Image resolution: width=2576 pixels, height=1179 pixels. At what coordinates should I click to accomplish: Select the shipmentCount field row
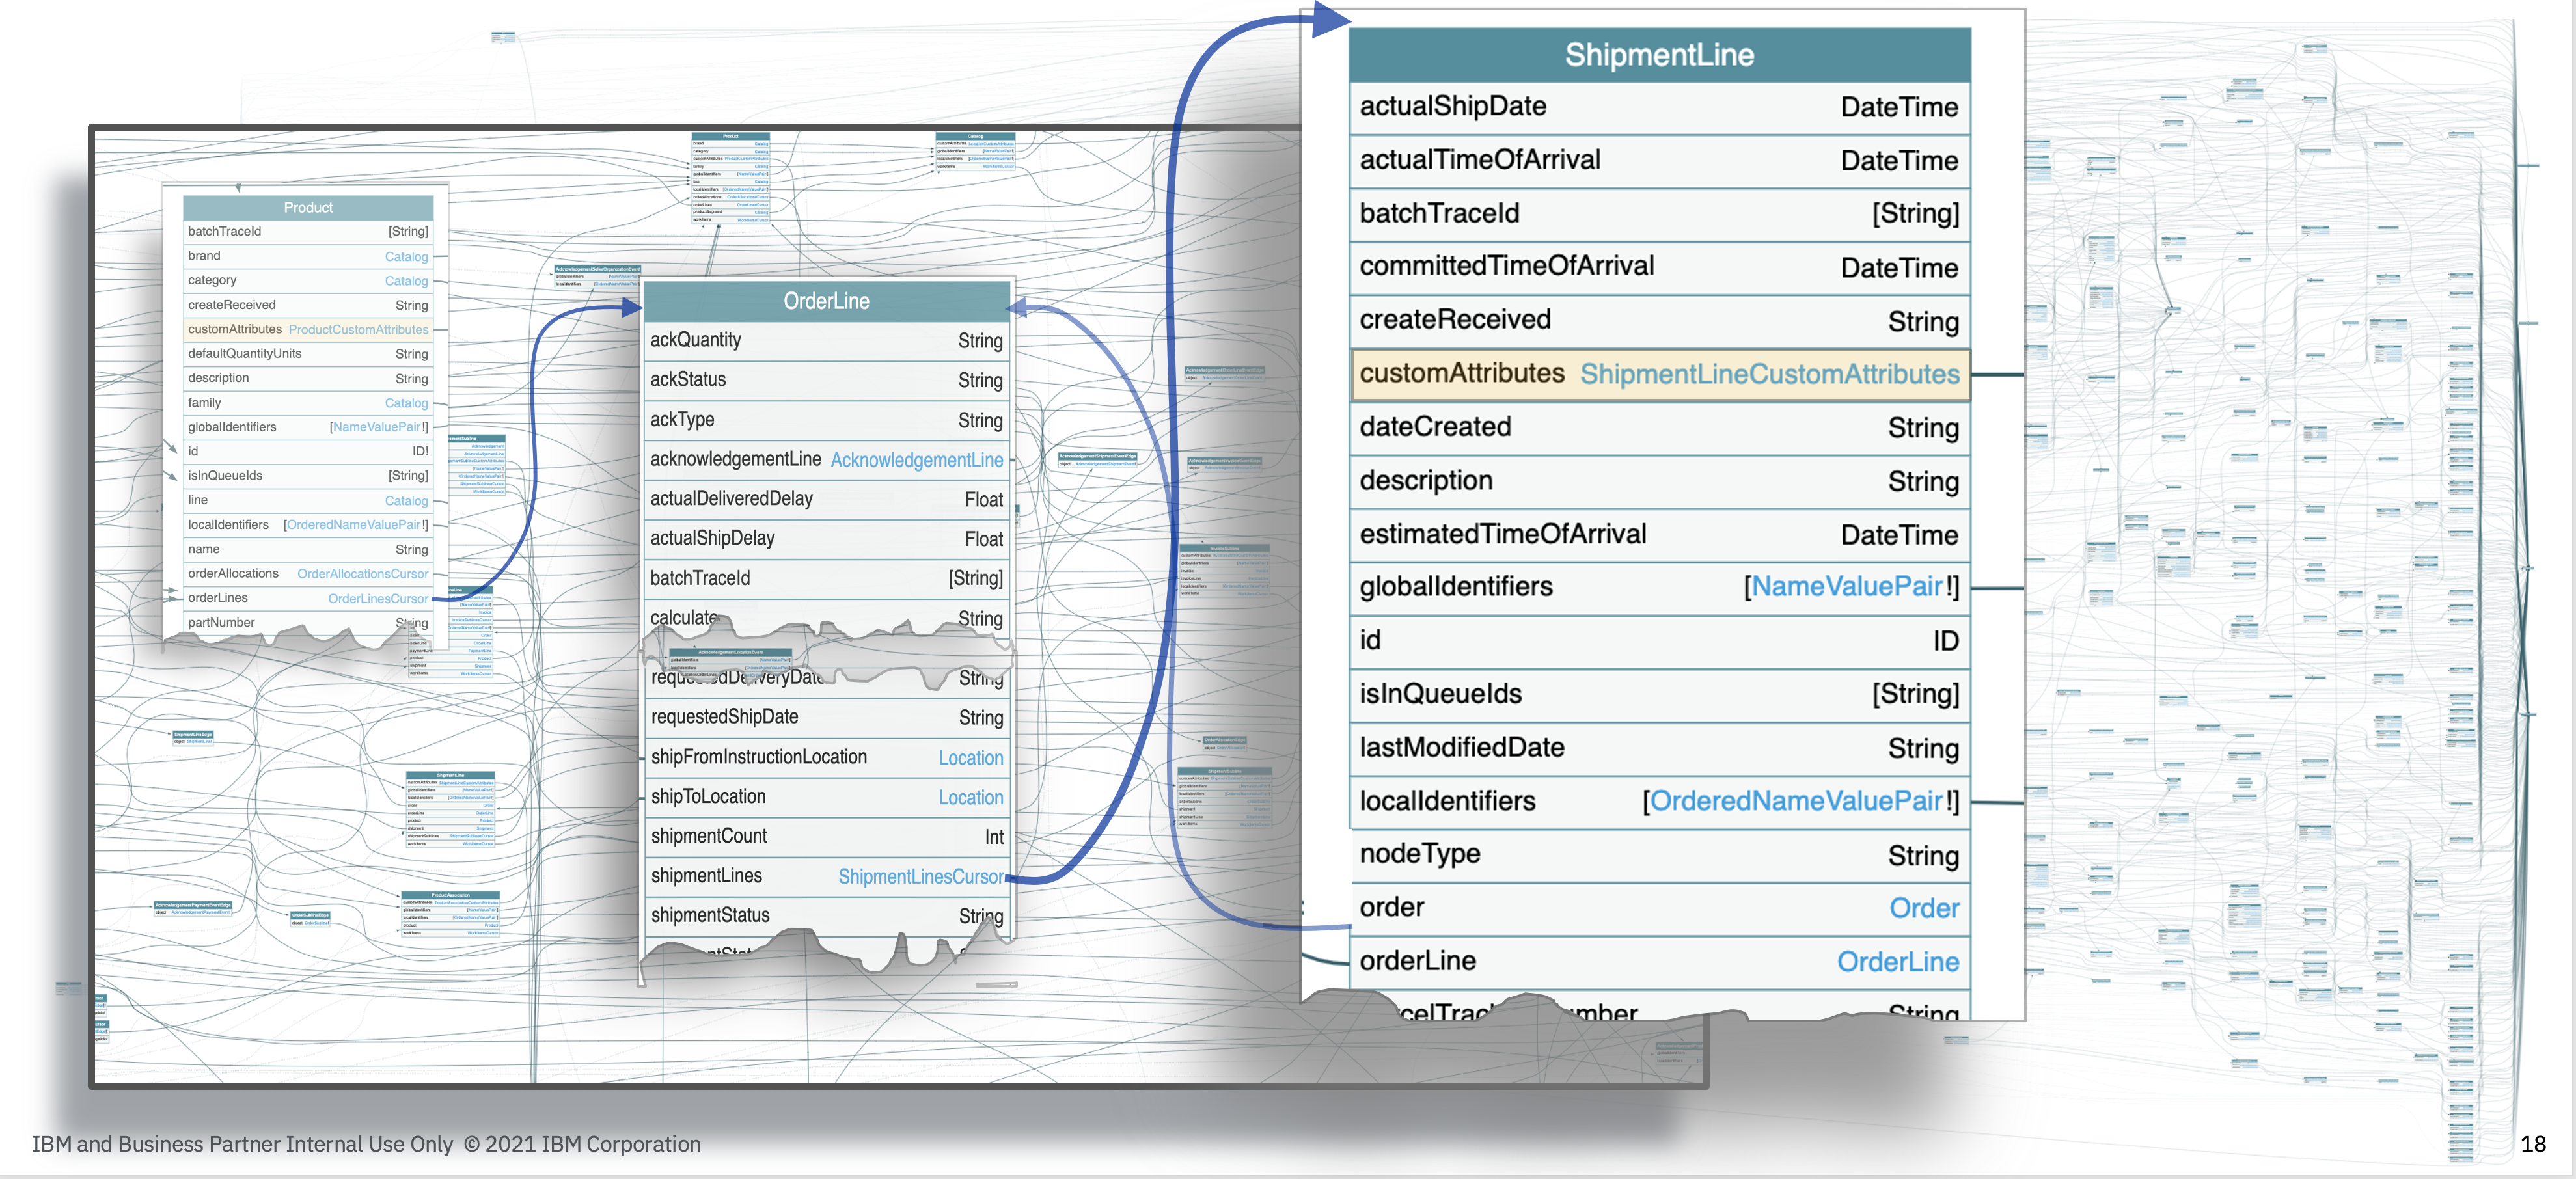(826, 837)
